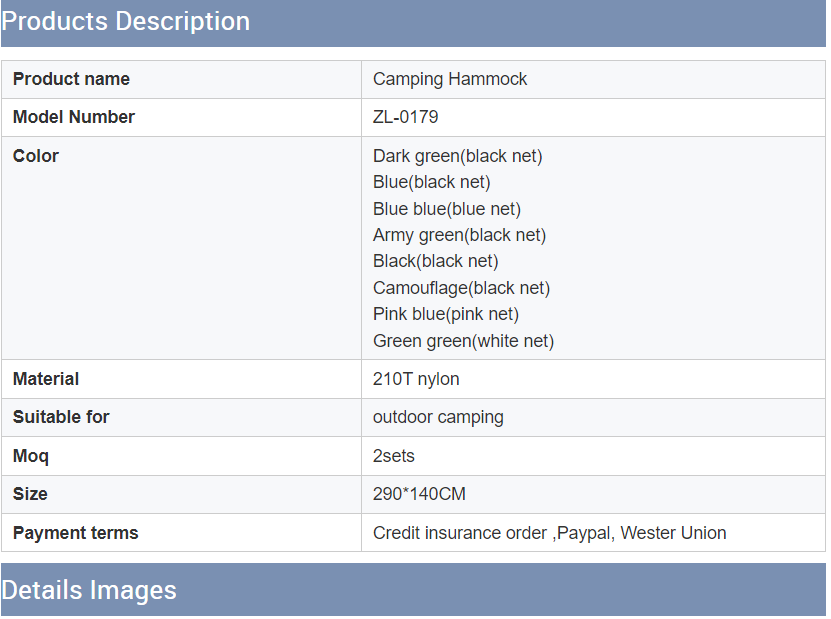Image resolution: width=831 pixels, height=619 pixels.
Task: Click the Pink blue(pink net) entry
Action: [x=445, y=314]
